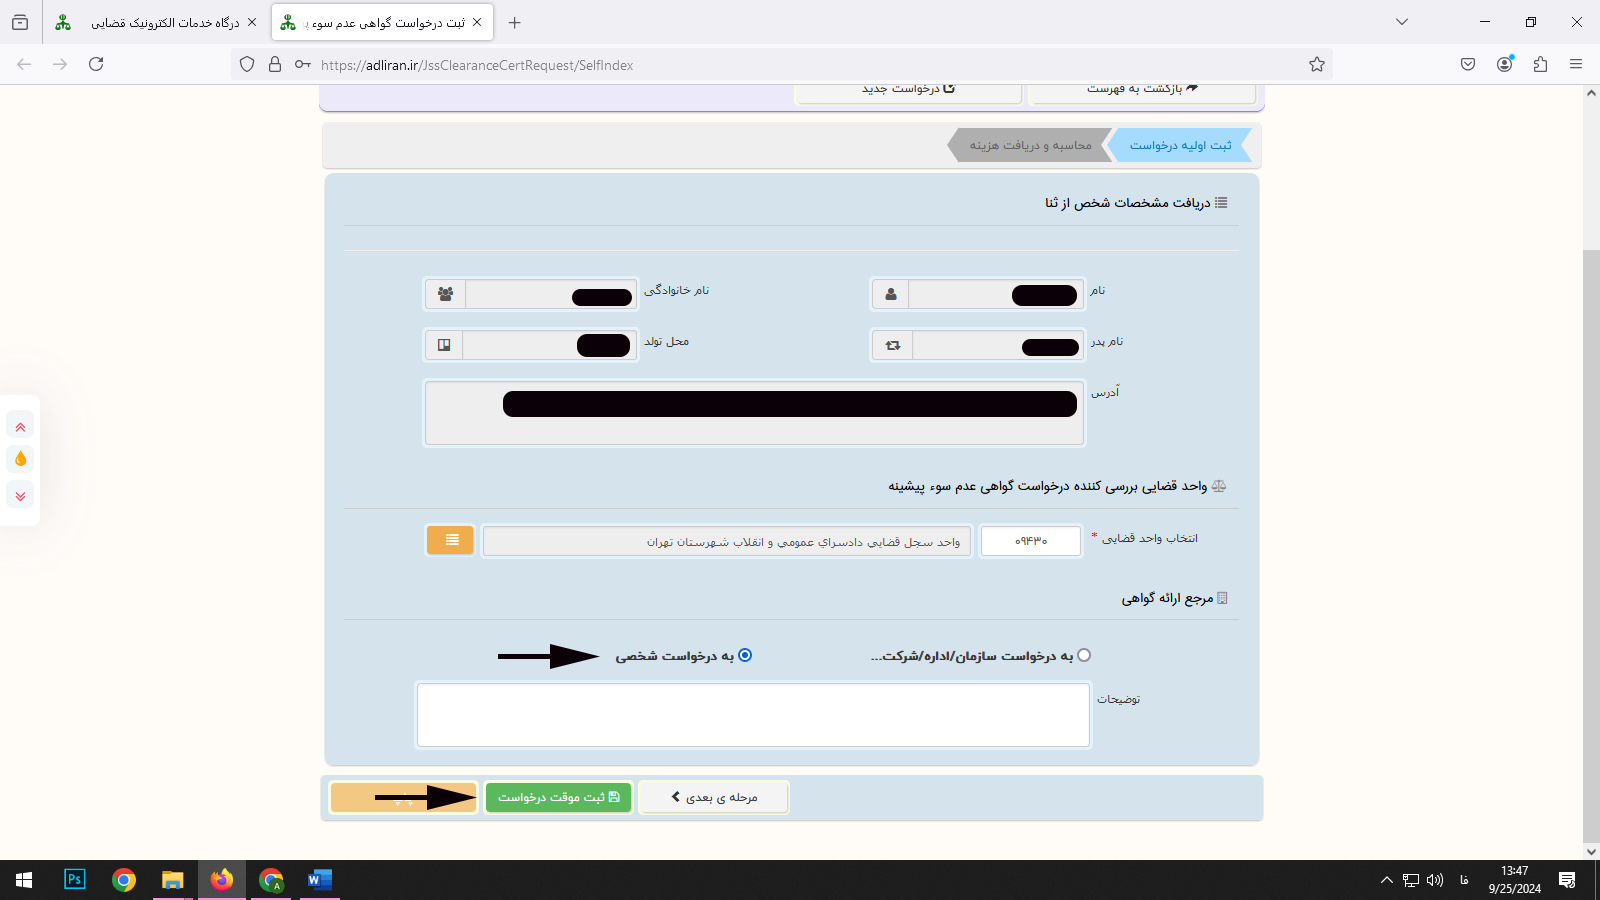Click the group icon beside the family name field
This screenshot has width=1600, height=900.
point(446,294)
